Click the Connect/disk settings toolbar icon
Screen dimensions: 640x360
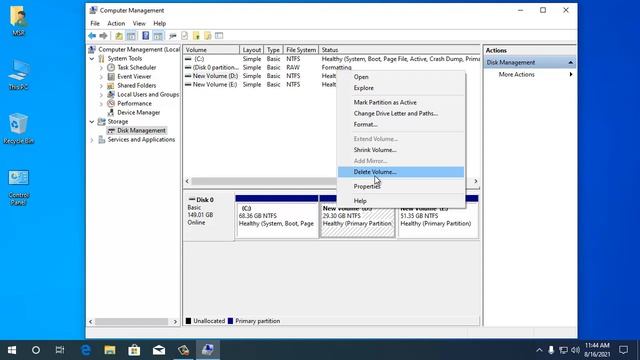[x=172, y=36]
